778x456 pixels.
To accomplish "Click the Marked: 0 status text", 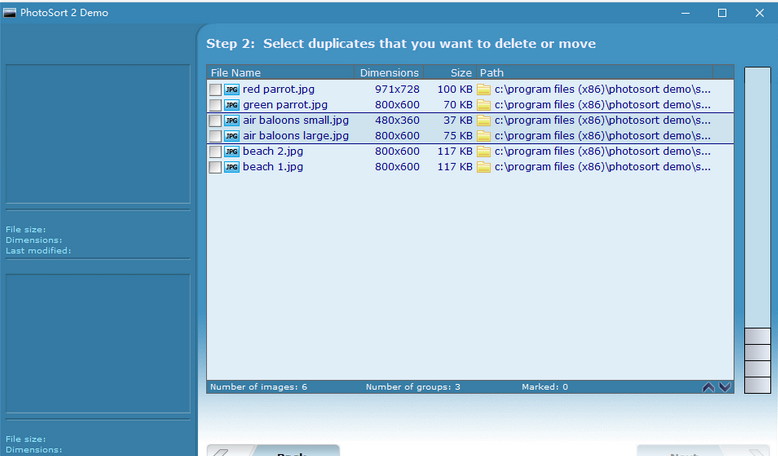I will point(544,387).
